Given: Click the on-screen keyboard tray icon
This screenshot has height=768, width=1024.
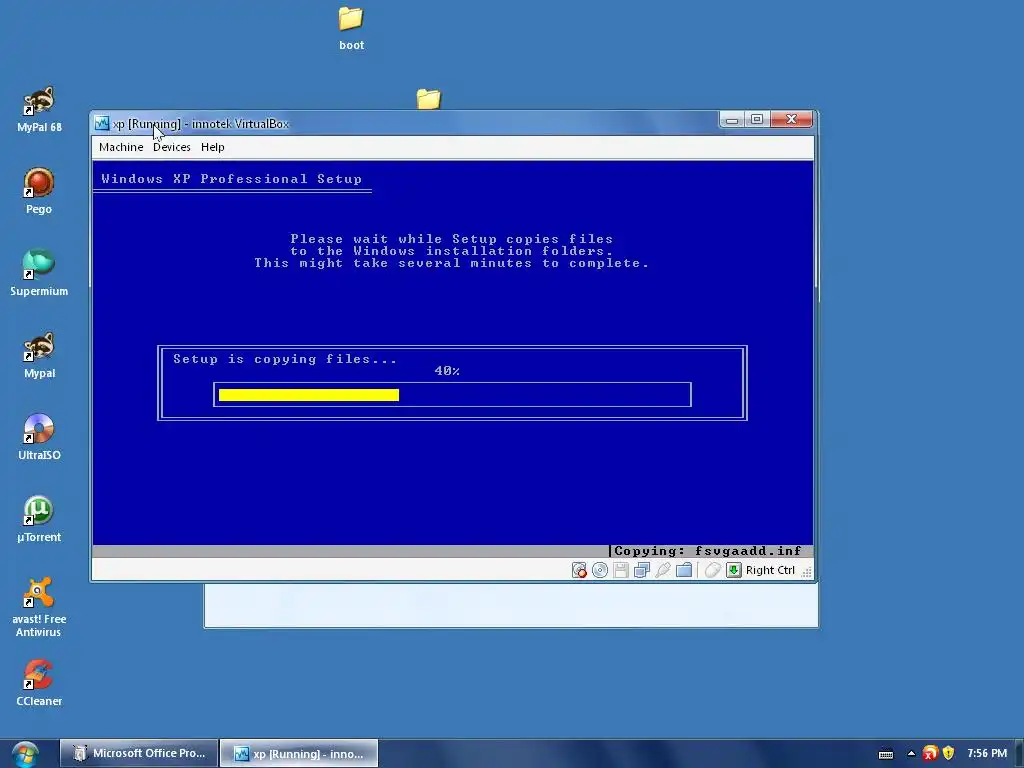Looking at the screenshot, I should (886, 754).
